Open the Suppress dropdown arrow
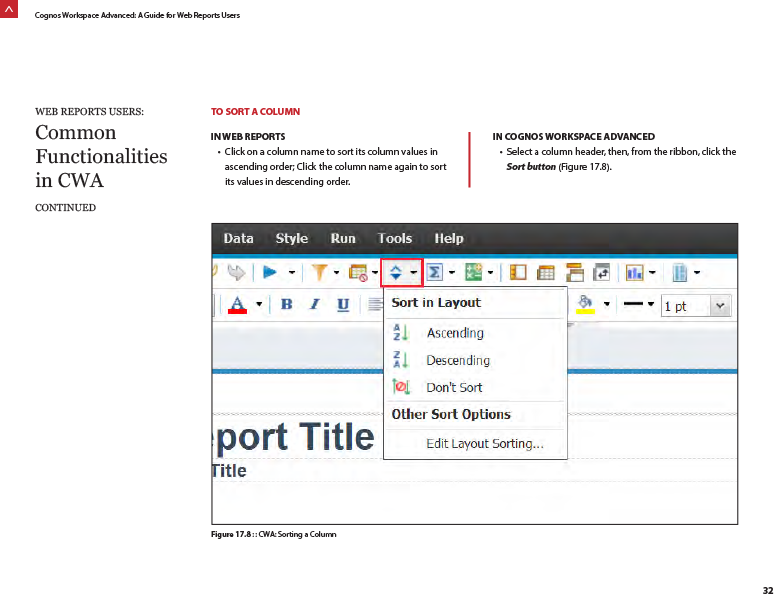This screenshot has height=598, width=783. coord(375,273)
